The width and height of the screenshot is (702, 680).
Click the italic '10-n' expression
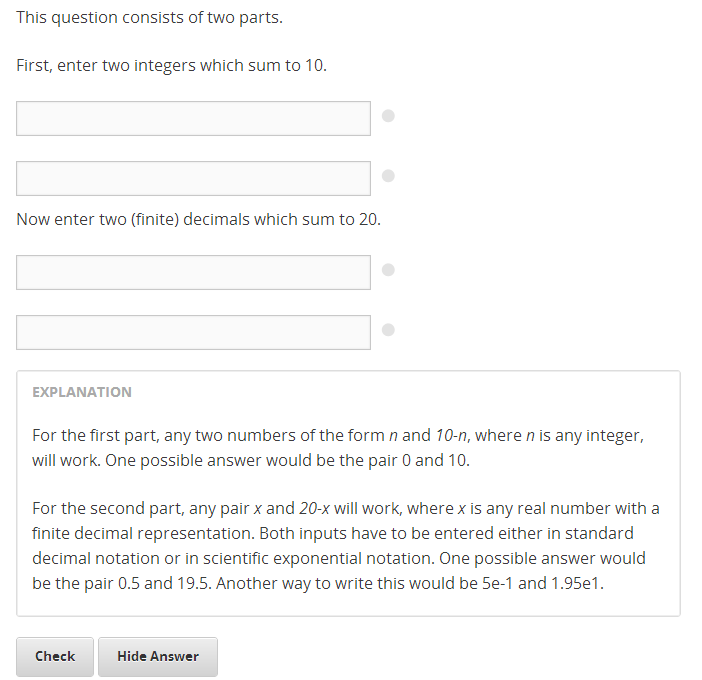click(x=447, y=436)
